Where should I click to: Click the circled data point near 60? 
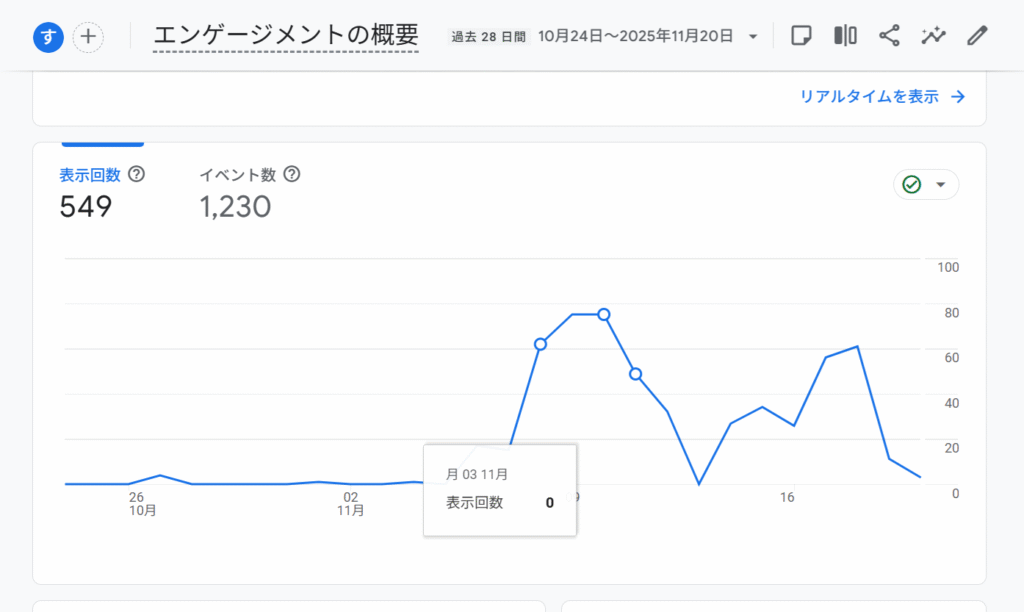pyautogui.click(x=540, y=344)
